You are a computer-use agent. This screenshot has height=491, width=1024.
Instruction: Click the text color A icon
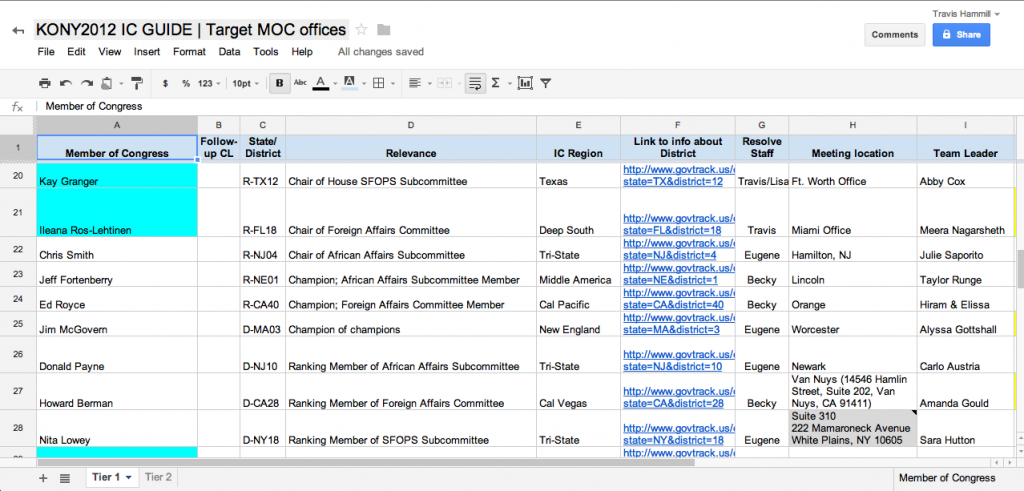pyautogui.click(x=320, y=84)
